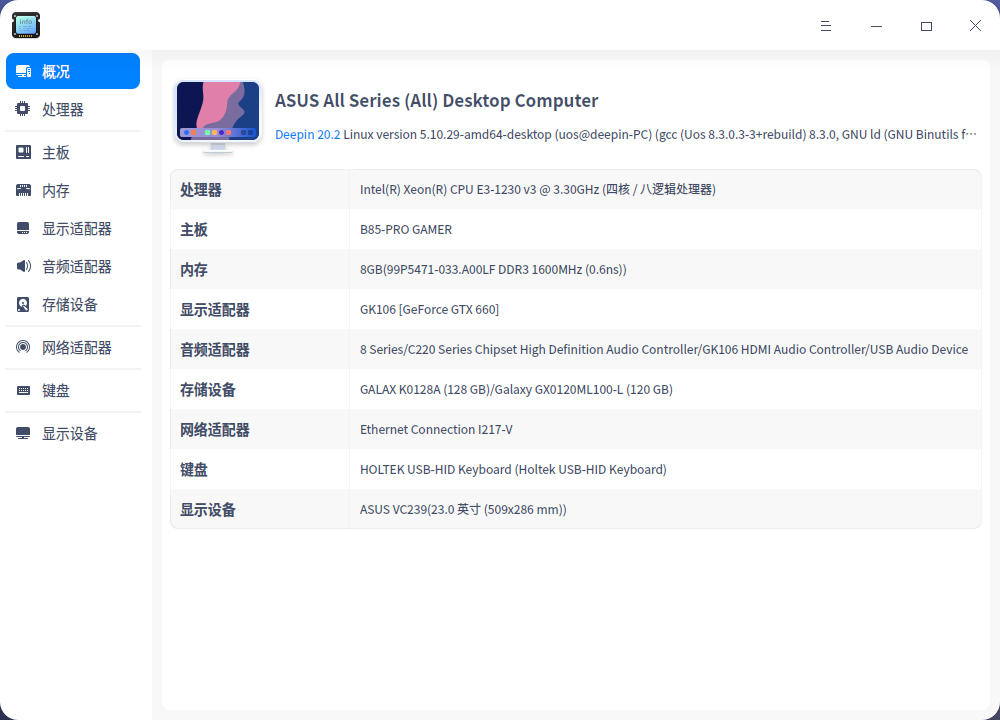The height and width of the screenshot is (720, 1000).
Task: Click the 音频适配器 speaker icon
Action: tap(24, 266)
